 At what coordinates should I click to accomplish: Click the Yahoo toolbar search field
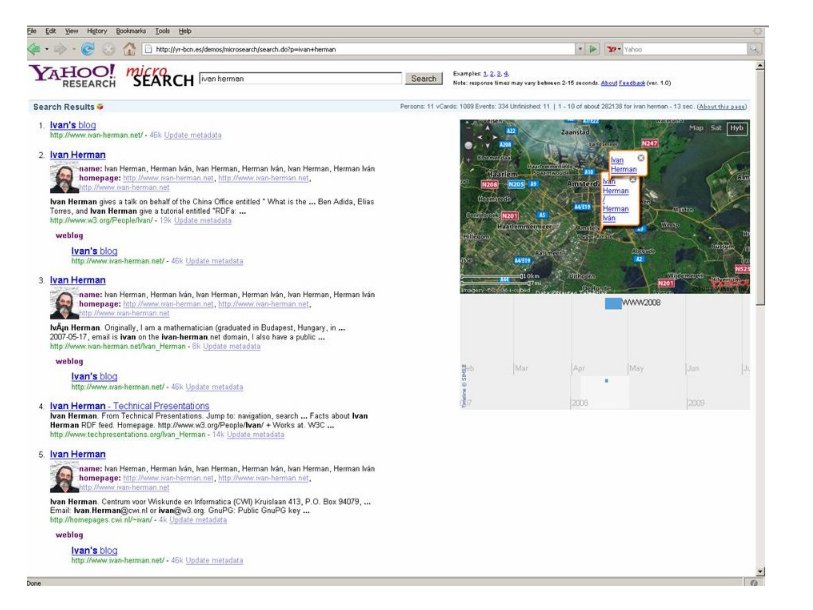(x=685, y=49)
